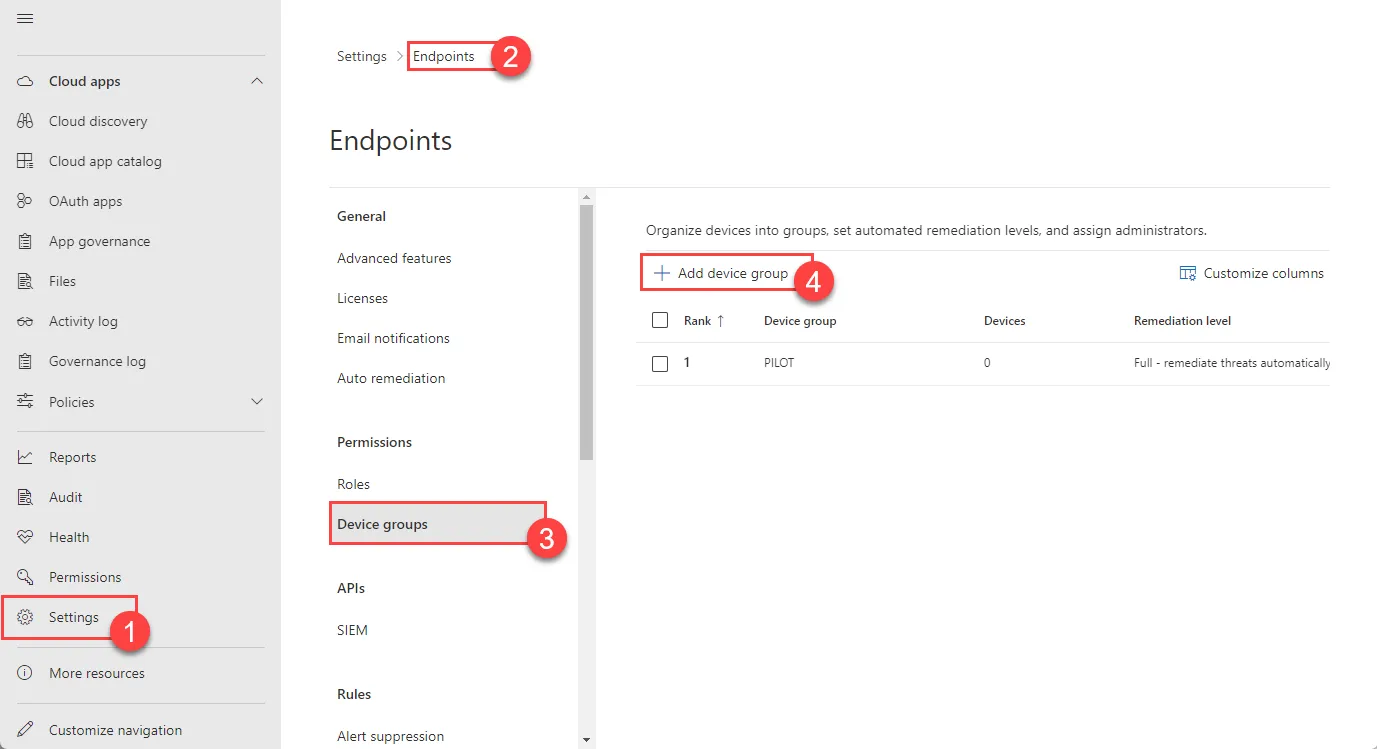Click the Full remediation level cell
This screenshot has width=1377, height=749.
(1232, 363)
